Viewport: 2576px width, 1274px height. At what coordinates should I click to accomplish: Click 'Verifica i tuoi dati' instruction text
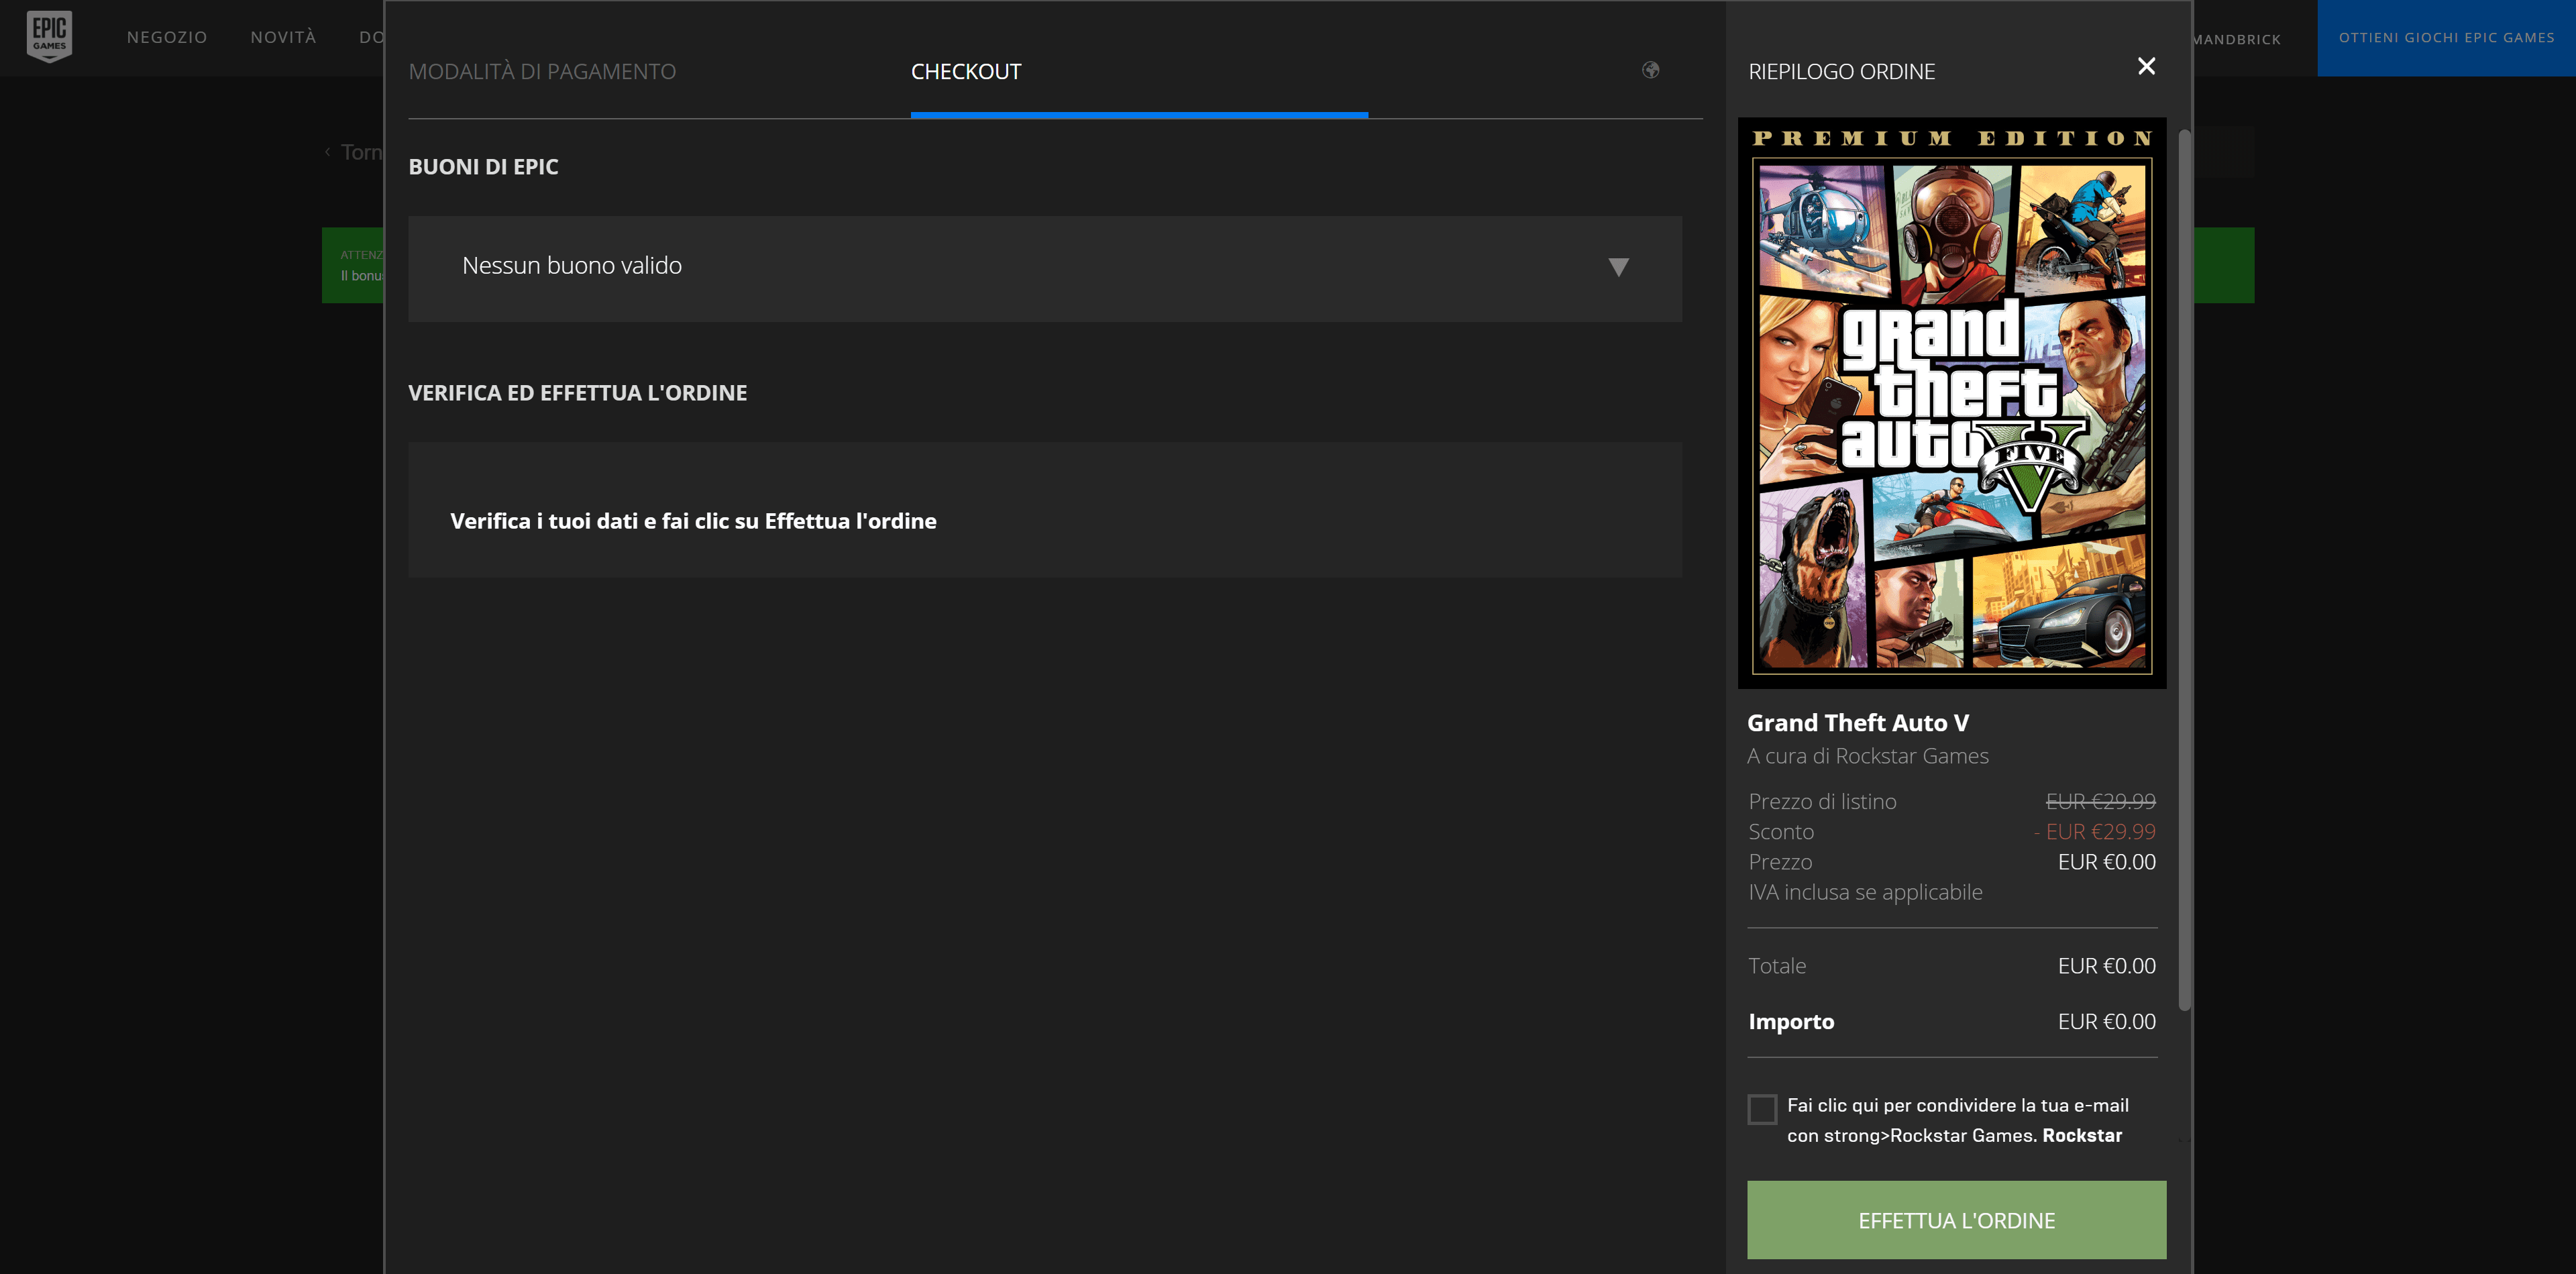click(693, 521)
